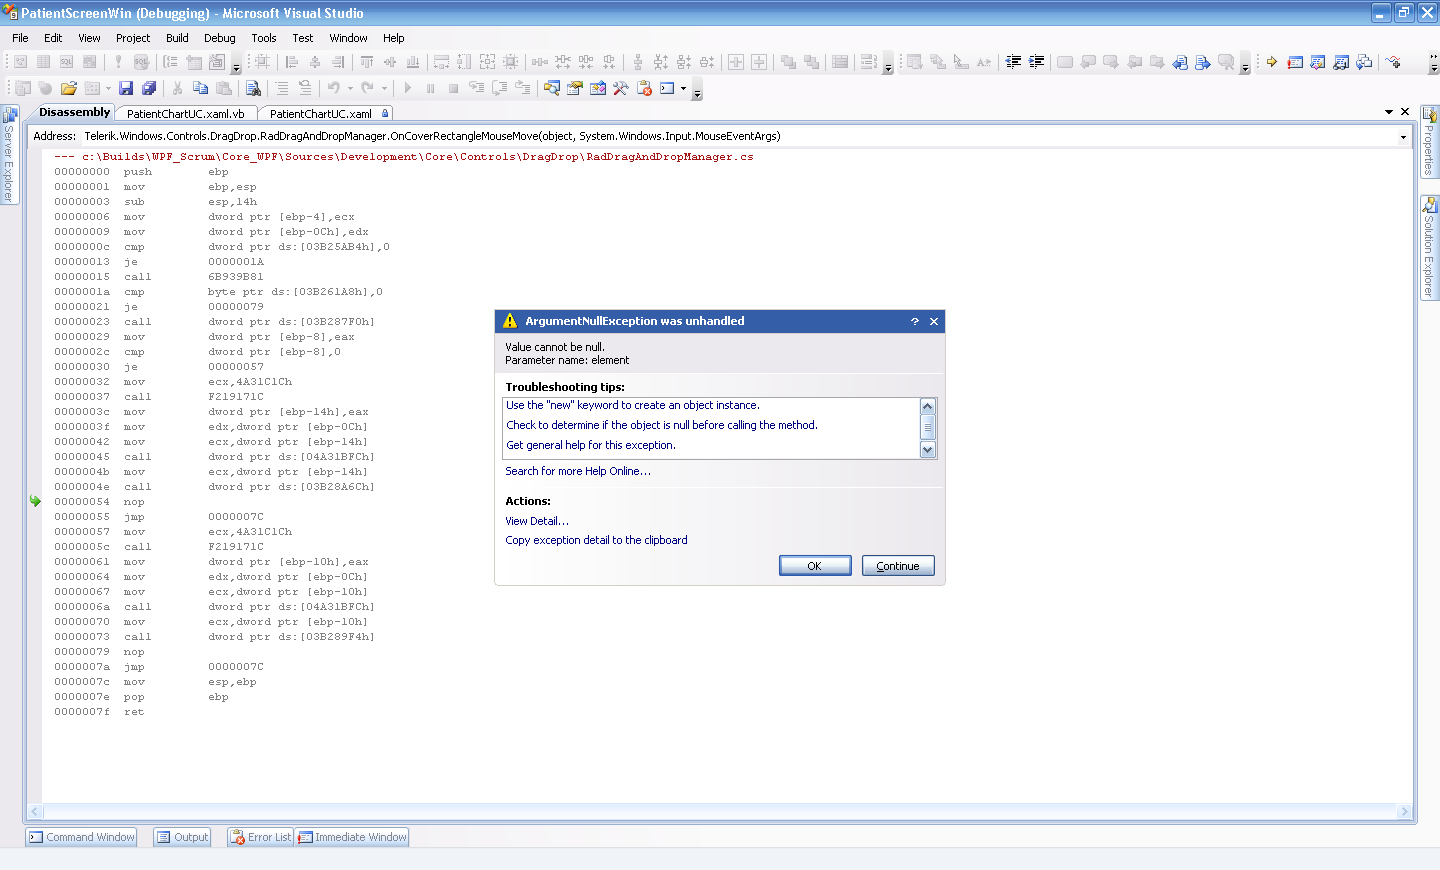Screen dimensions: 1440x870
Task: Switch to the PatientChartUC.xaml.vb tab
Action: click(186, 114)
